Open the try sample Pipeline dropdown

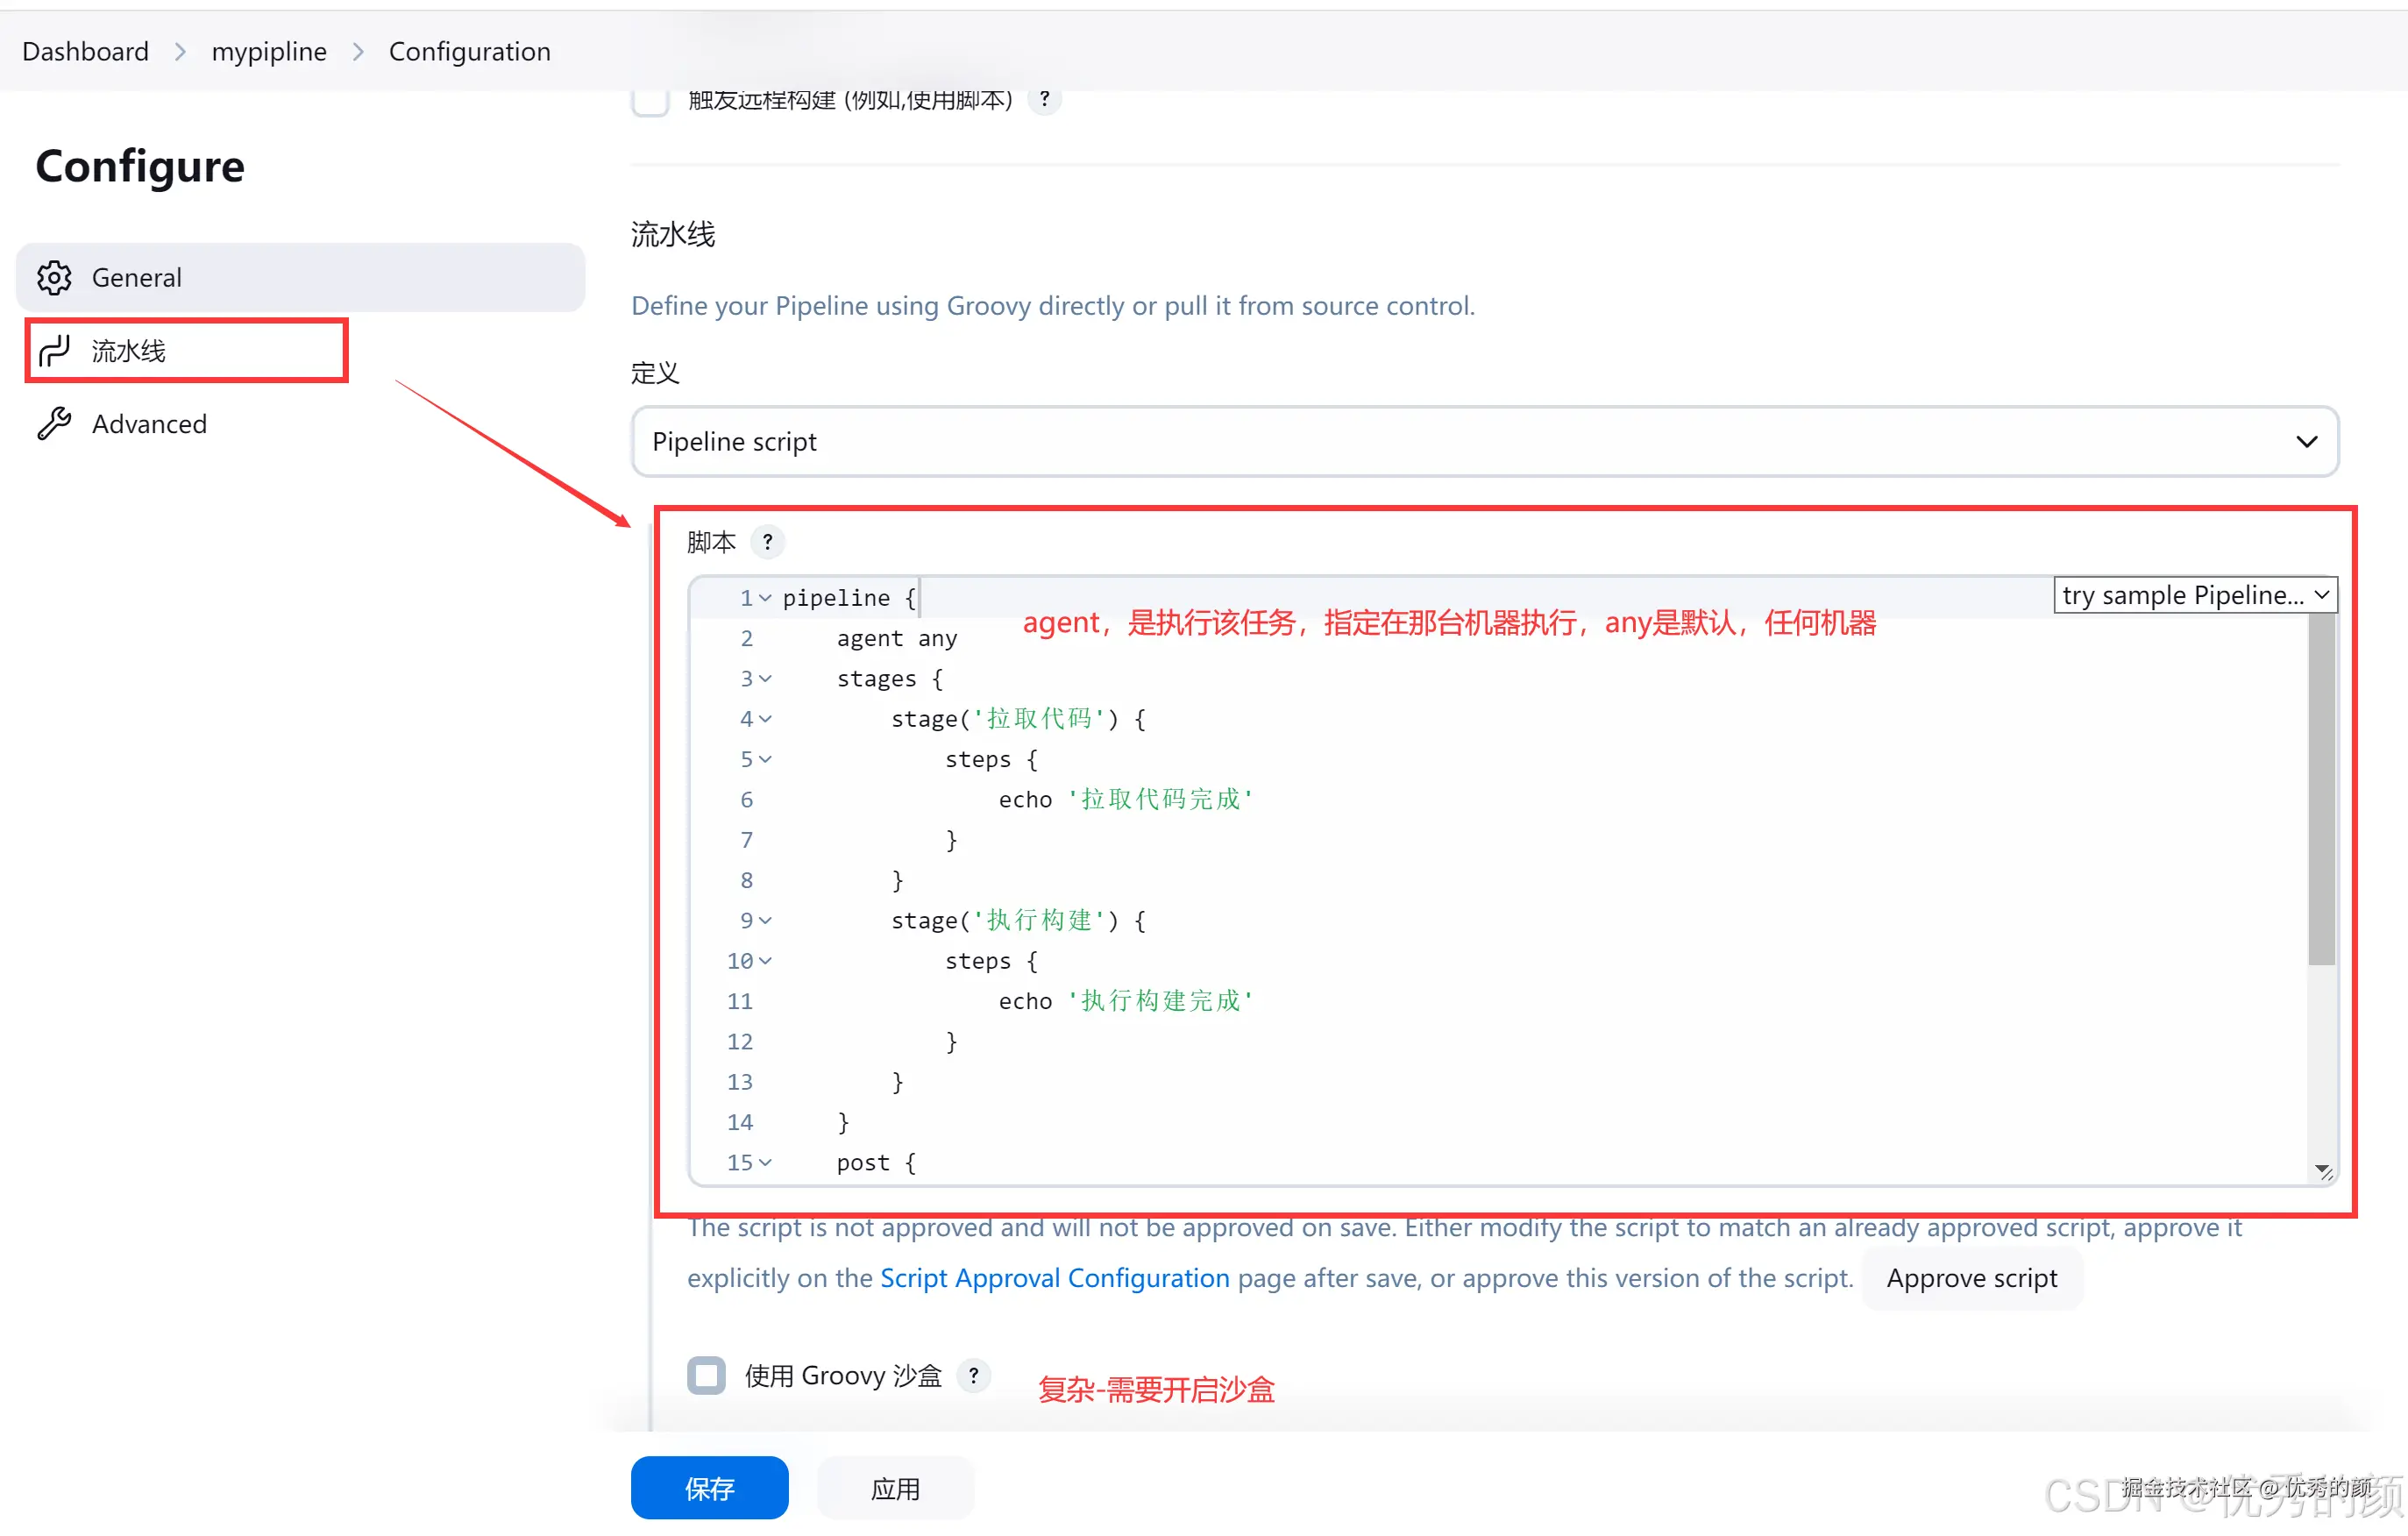point(2195,596)
